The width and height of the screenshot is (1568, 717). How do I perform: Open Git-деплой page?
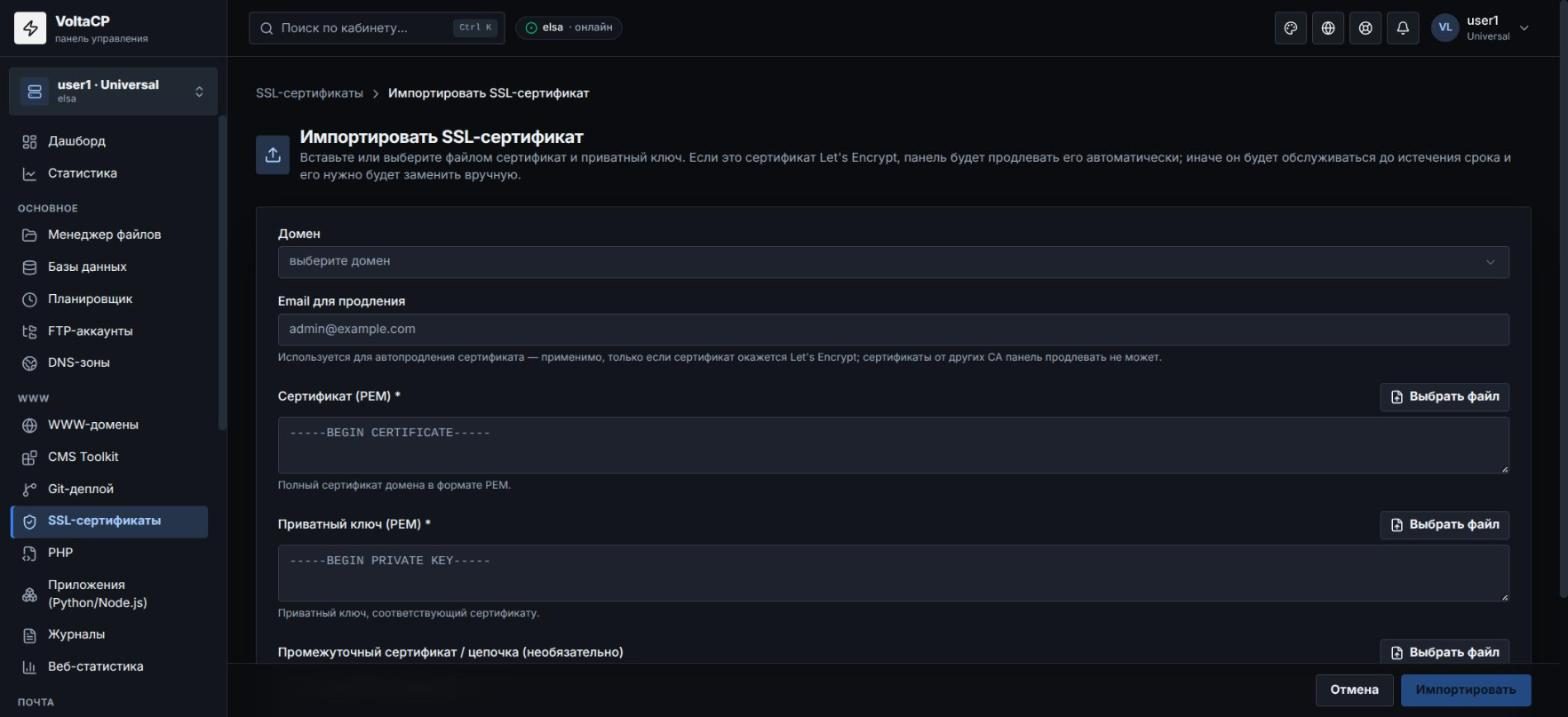click(109, 489)
